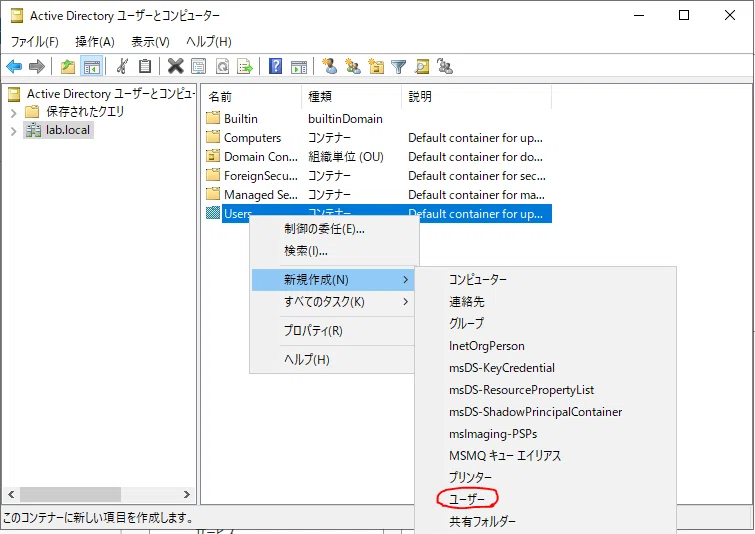Click the tree scrollbar left arrow
The image size is (755, 534).
click(x=11, y=495)
